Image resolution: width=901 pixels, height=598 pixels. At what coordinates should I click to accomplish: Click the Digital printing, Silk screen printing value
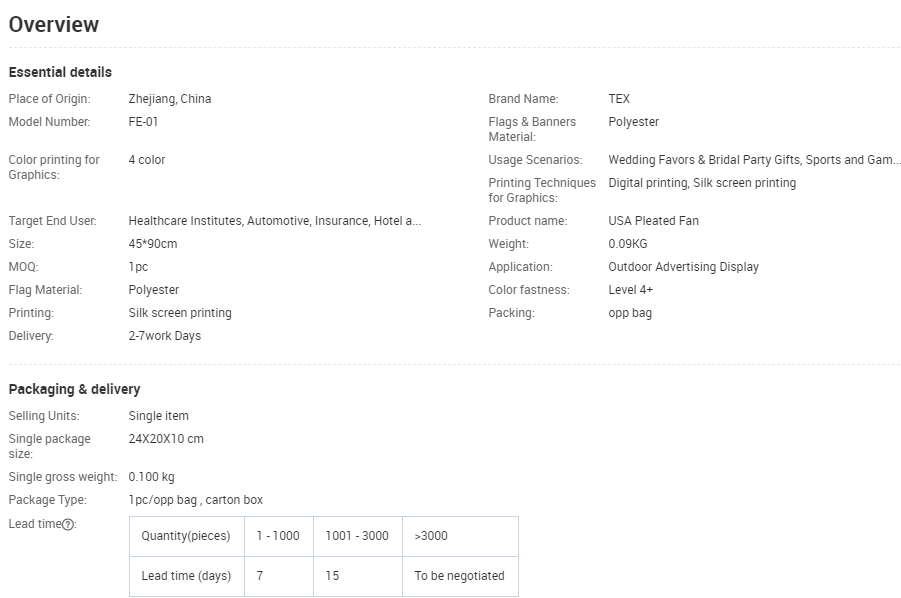tap(702, 183)
